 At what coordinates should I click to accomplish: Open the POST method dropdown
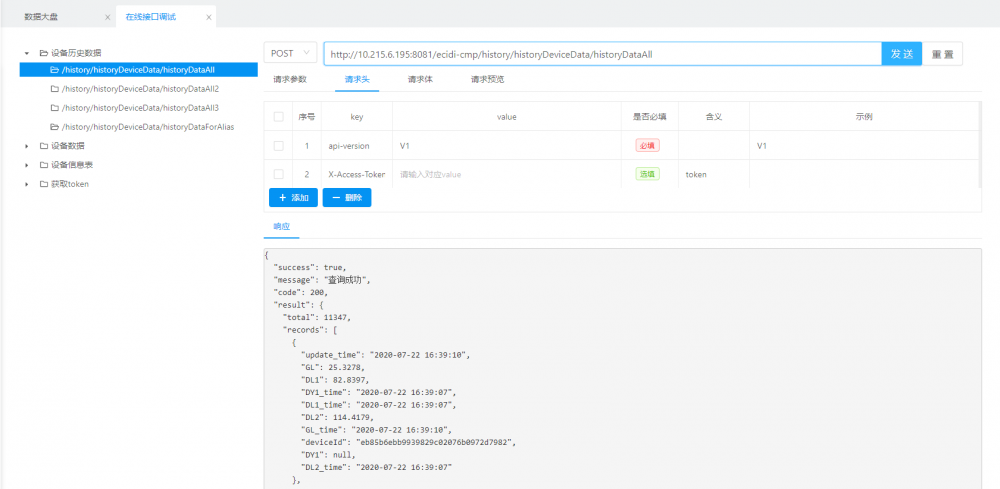point(291,54)
